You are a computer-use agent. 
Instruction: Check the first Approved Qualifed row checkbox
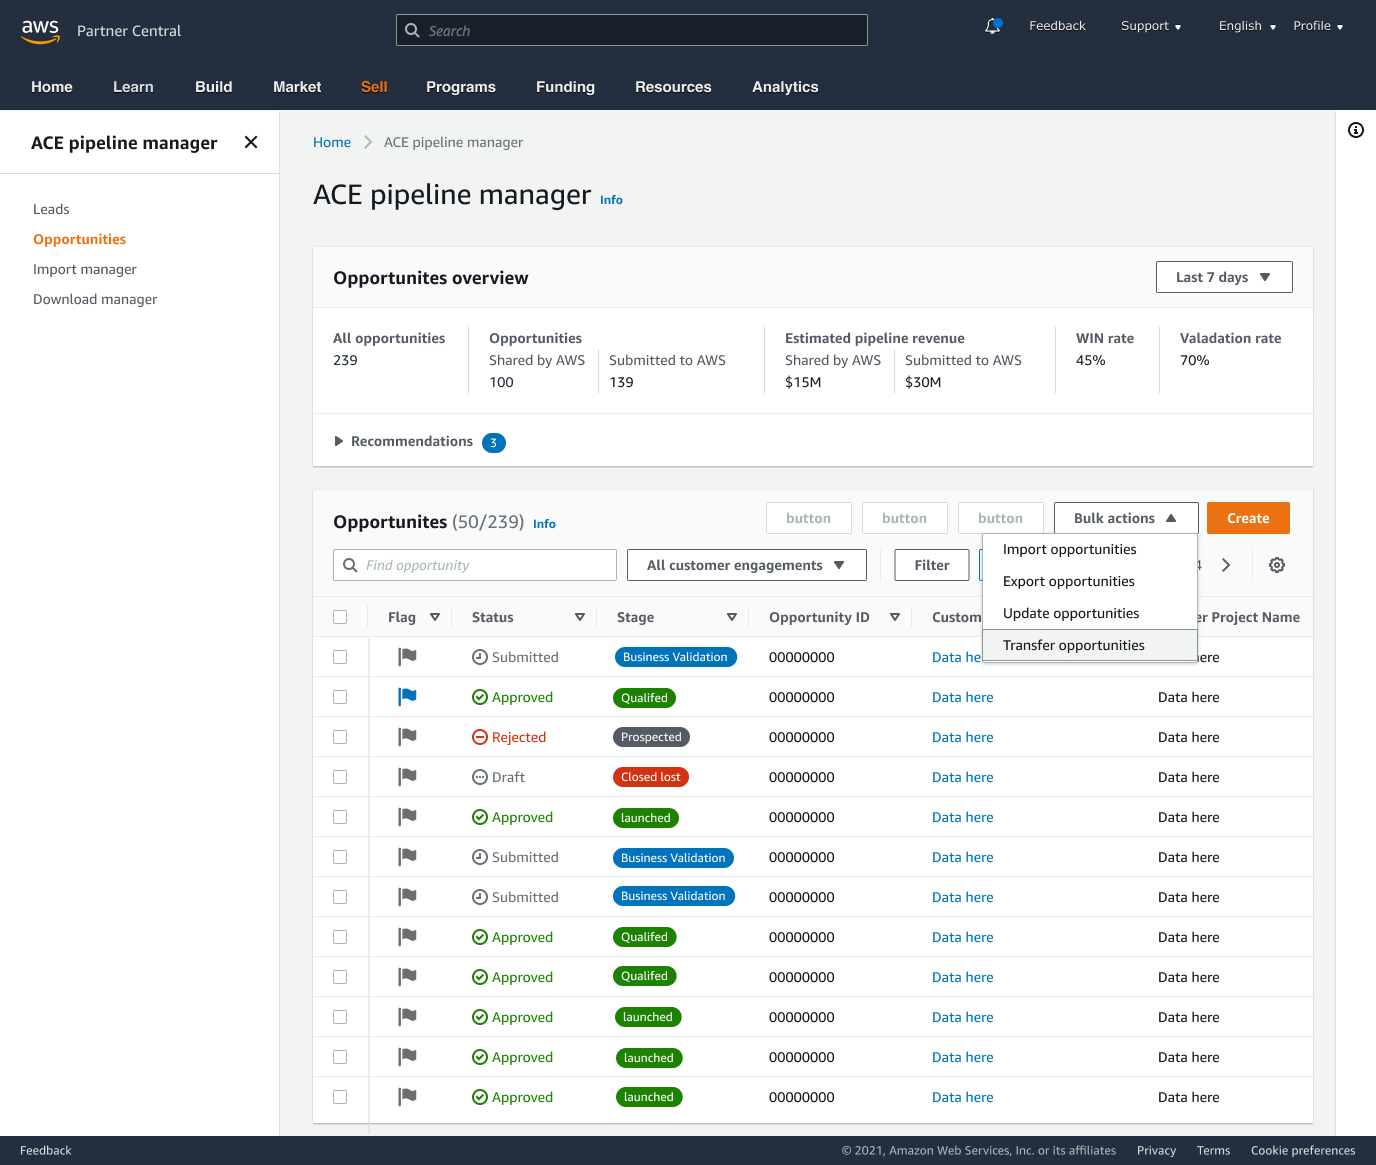point(340,697)
